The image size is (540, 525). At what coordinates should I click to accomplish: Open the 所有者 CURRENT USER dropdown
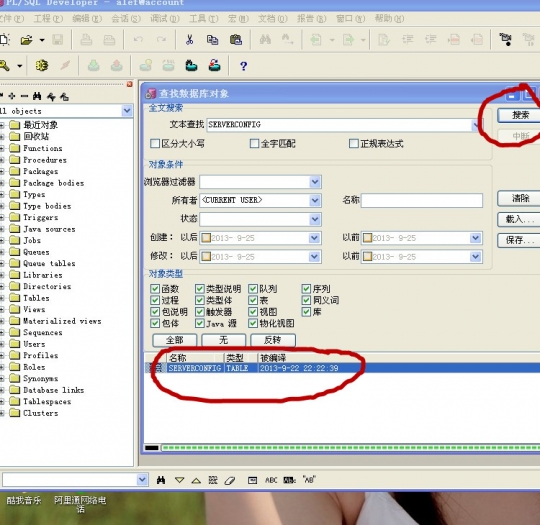tap(315, 200)
